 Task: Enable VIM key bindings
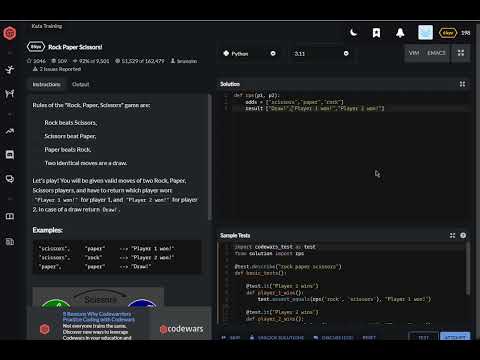(414, 53)
